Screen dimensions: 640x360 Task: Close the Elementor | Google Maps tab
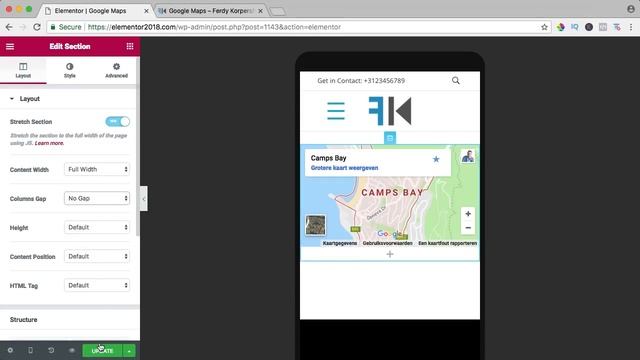[146, 11]
